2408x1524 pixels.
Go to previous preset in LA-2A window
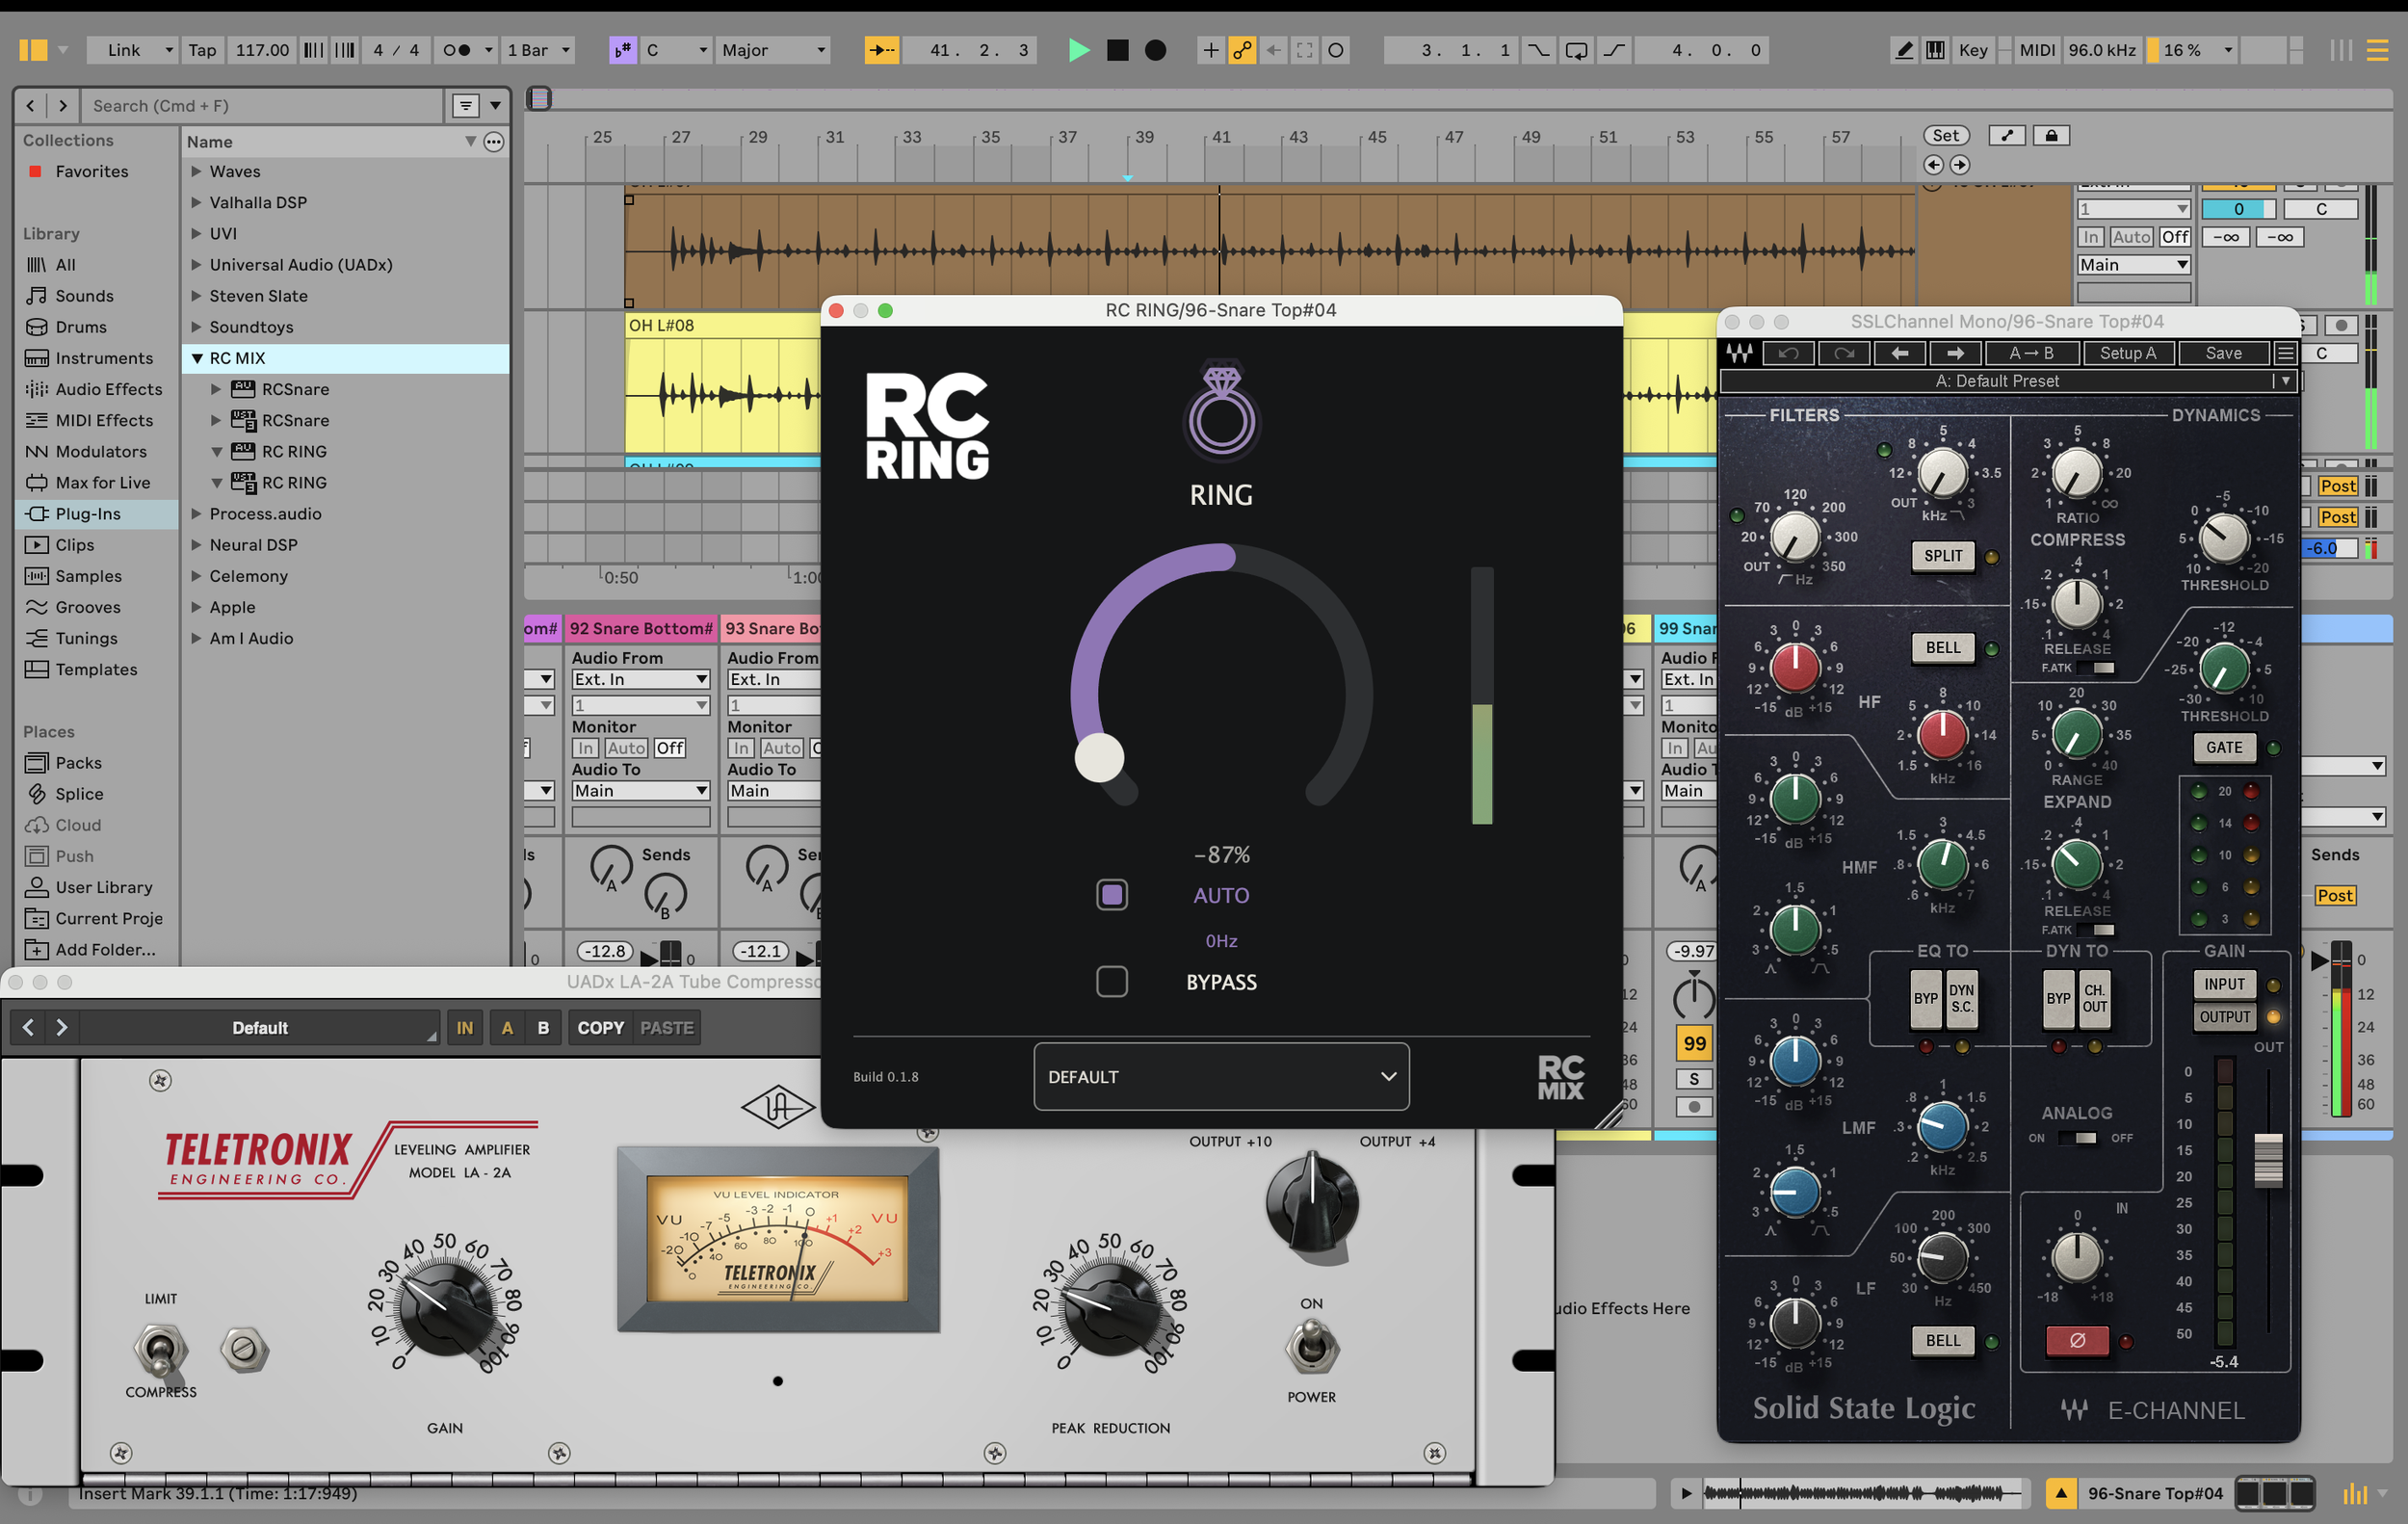pyautogui.click(x=28, y=1027)
